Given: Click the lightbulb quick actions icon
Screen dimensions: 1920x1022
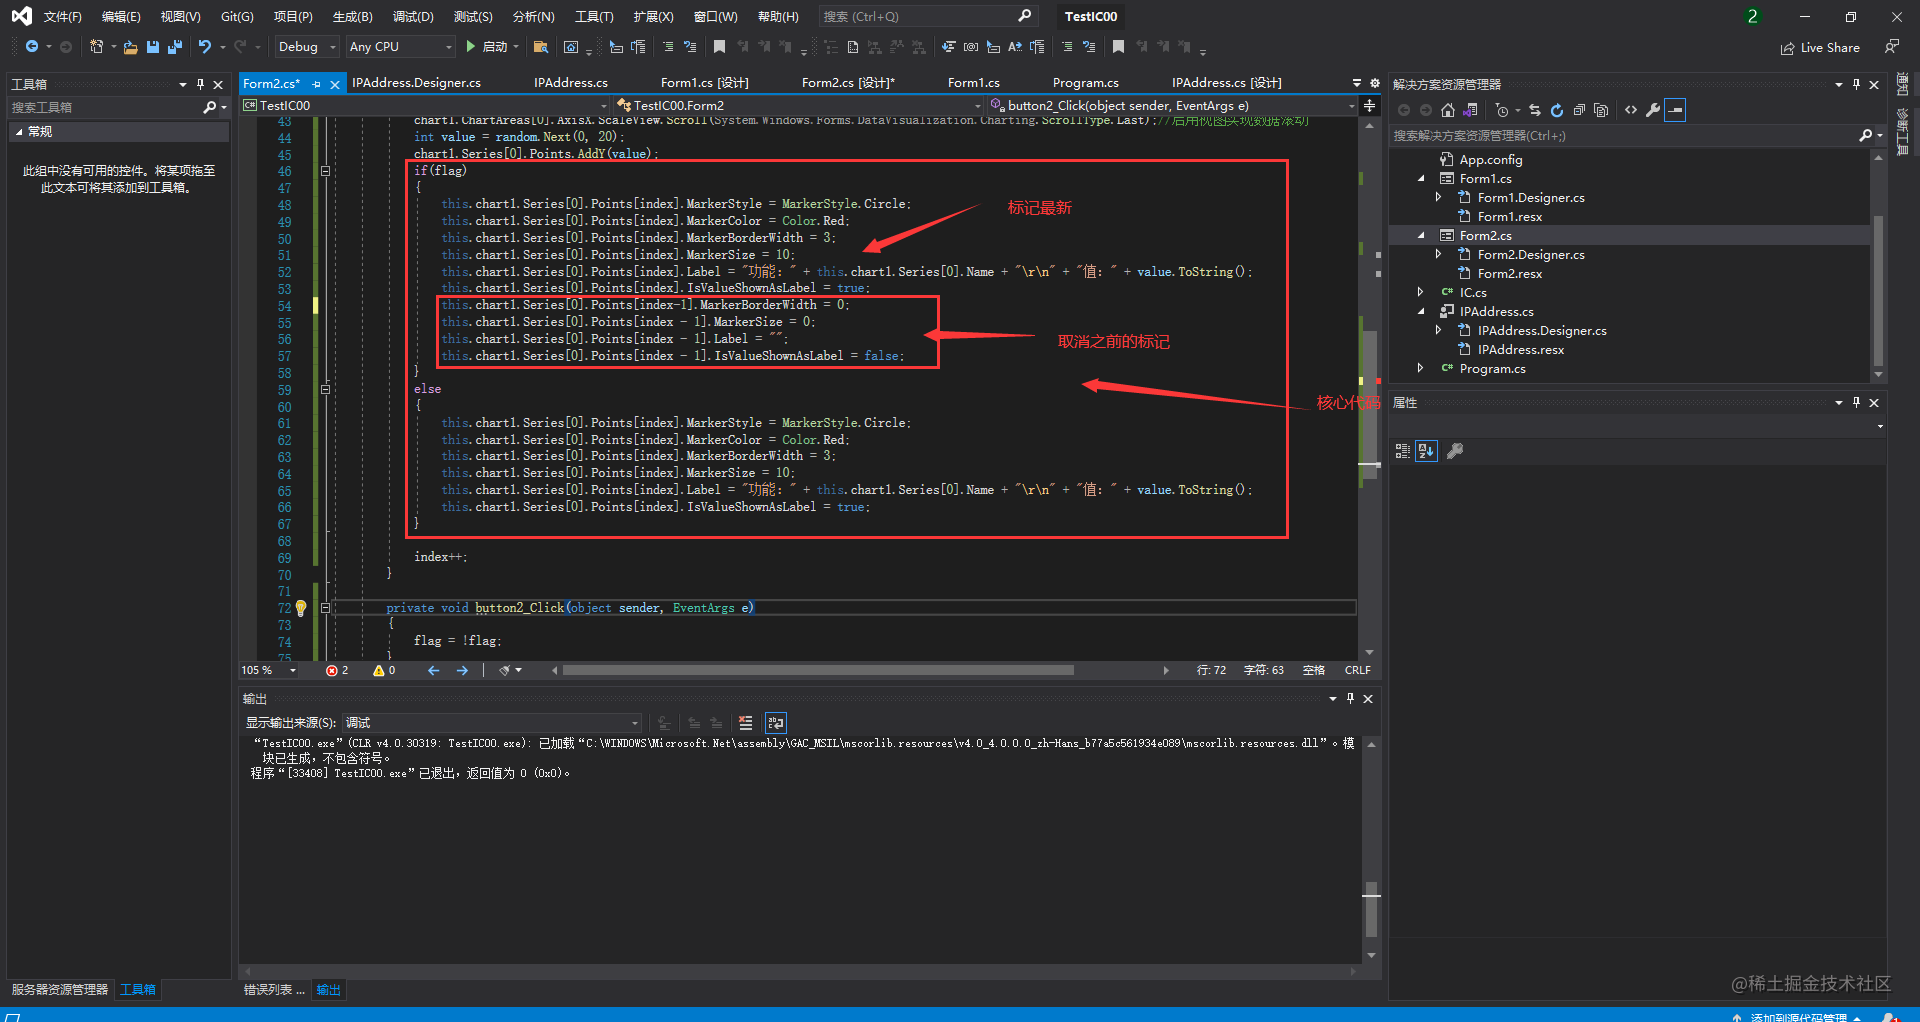Looking at the screenshot, I should (301, 608).
